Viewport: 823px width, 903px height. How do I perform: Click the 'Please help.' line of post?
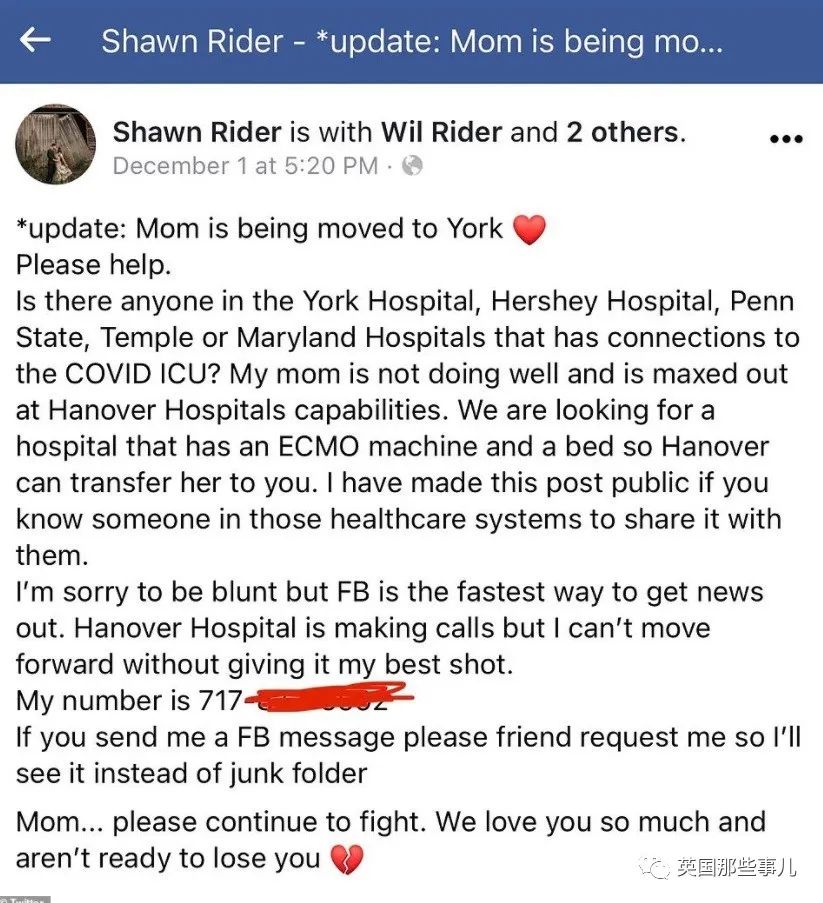[x=94, y=265]
